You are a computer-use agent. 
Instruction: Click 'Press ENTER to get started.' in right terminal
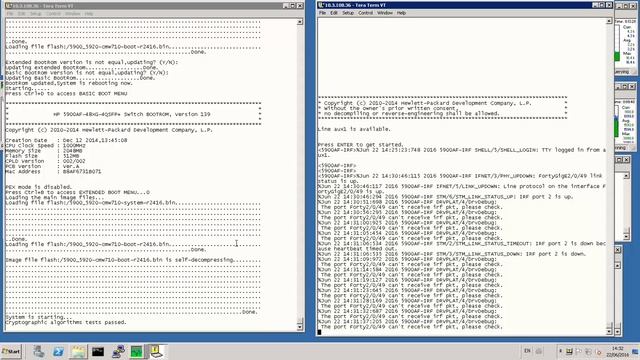(x=360, y=144)
